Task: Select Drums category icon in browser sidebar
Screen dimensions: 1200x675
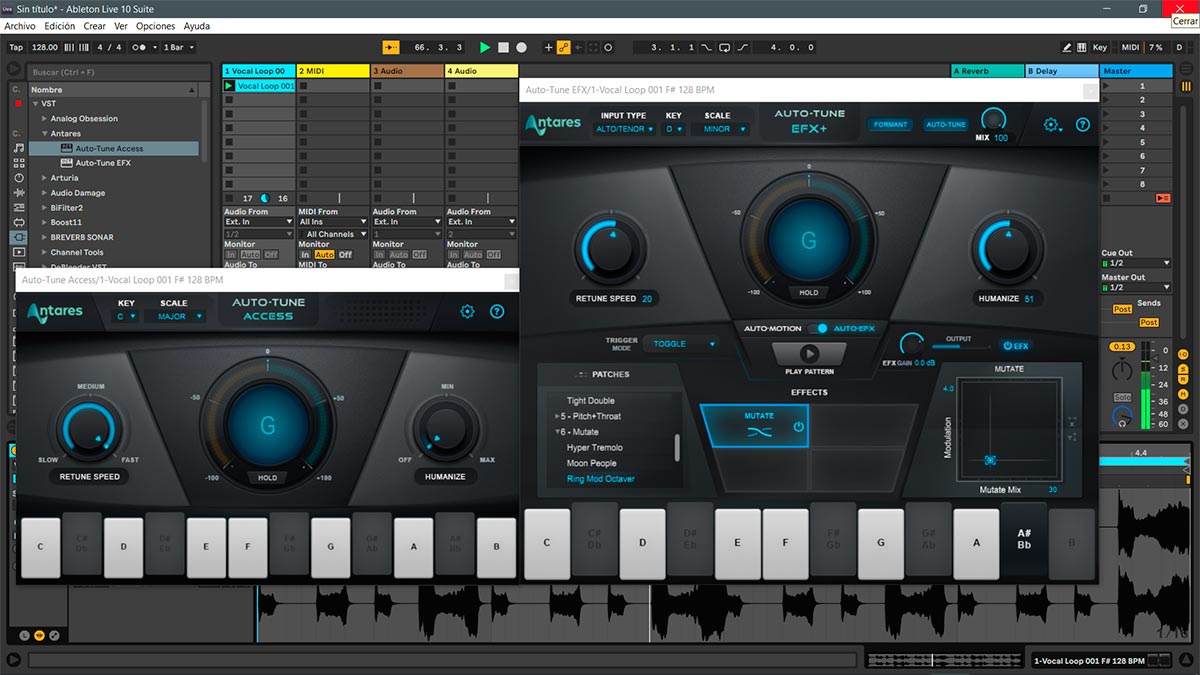Action: 18,163
